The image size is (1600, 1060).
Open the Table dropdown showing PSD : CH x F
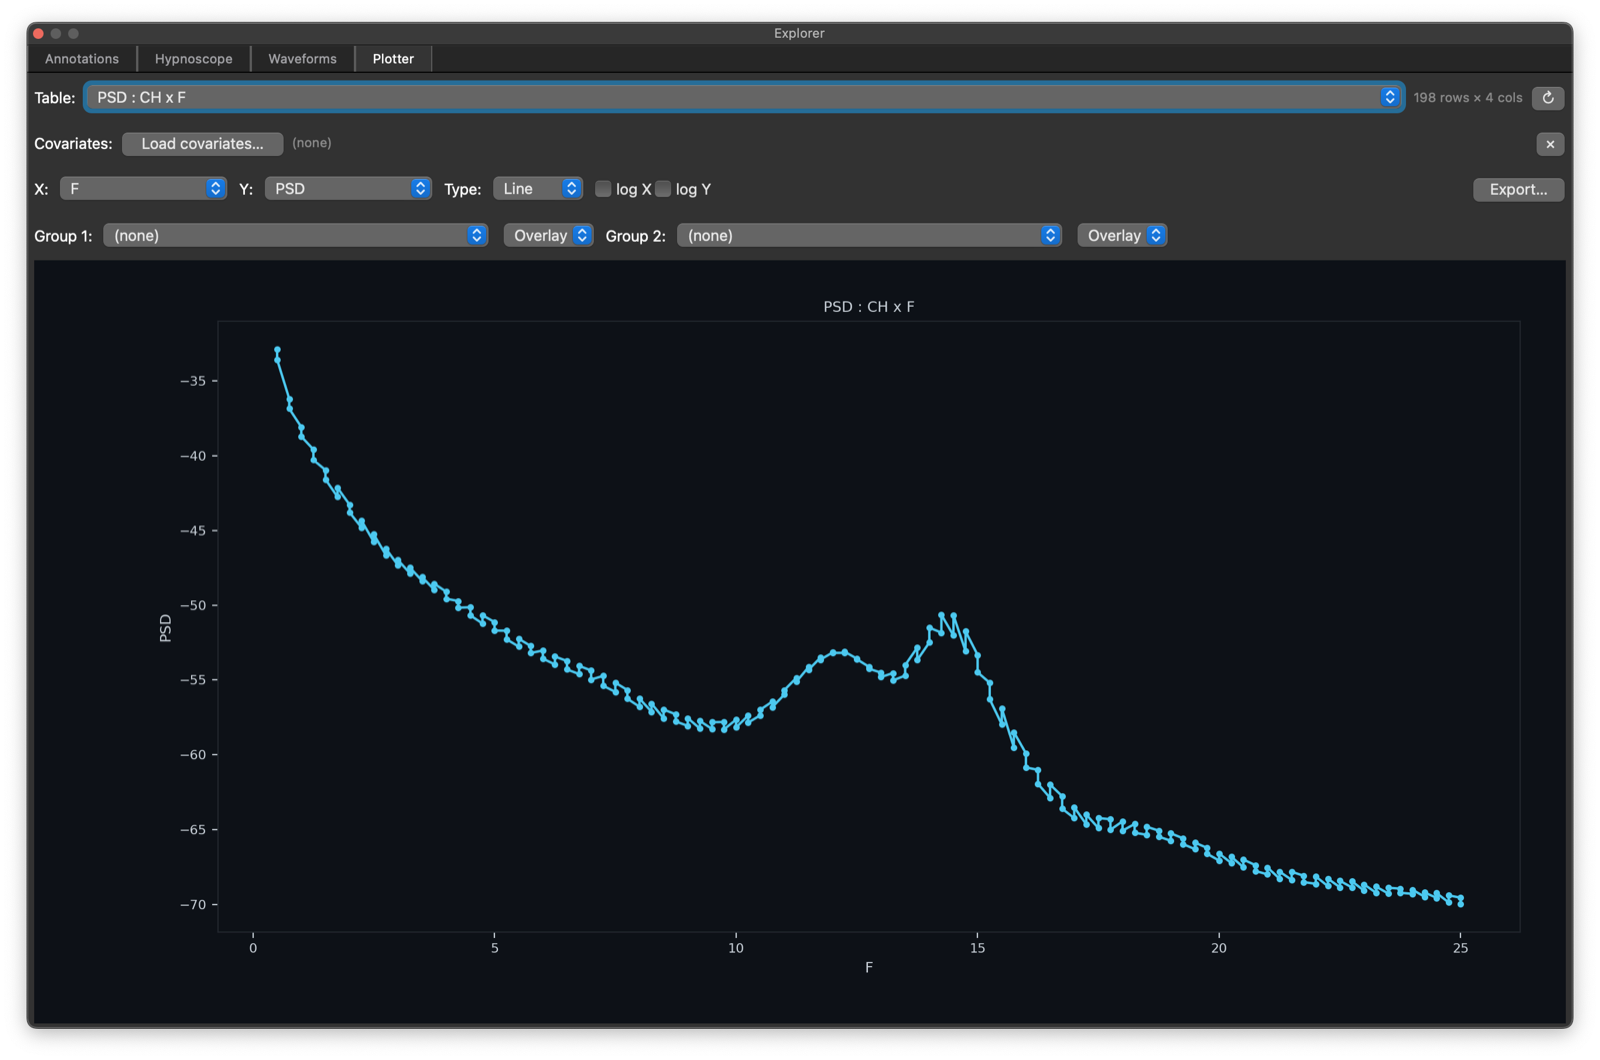point(744,97)
